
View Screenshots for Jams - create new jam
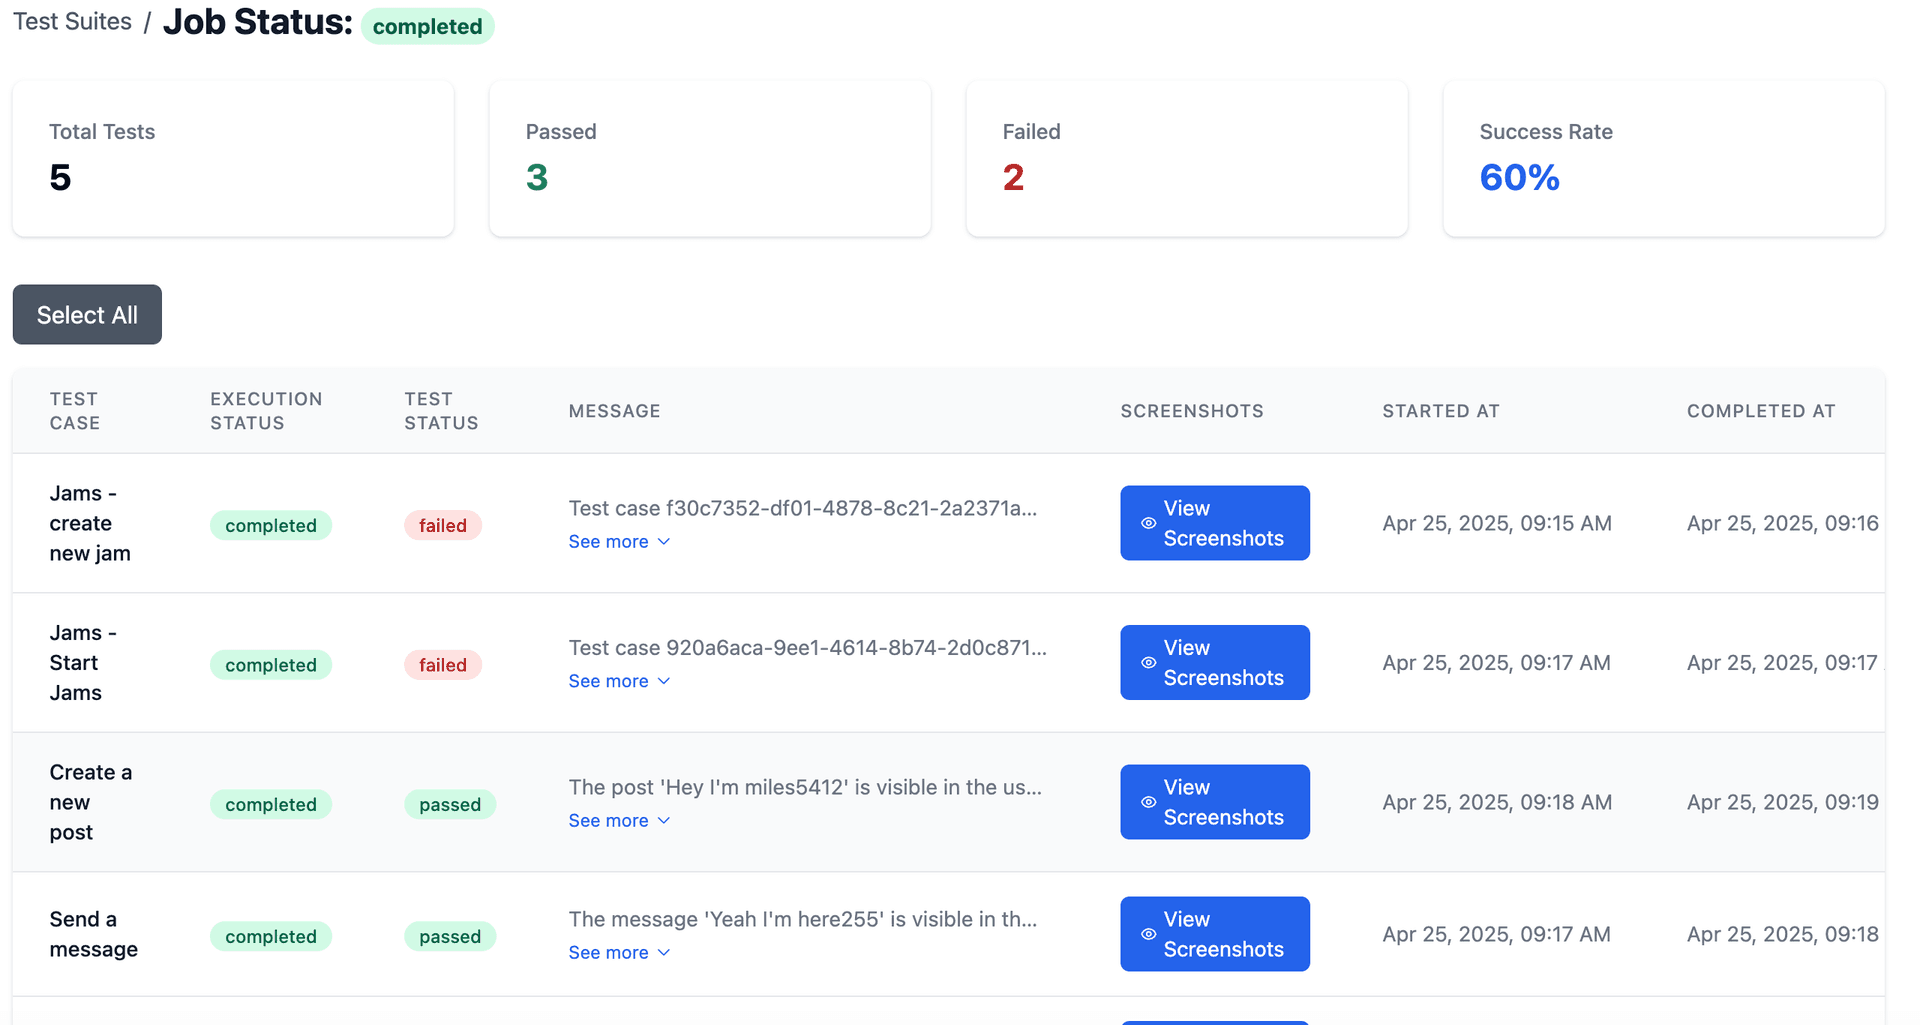(x=1215, y=523)
